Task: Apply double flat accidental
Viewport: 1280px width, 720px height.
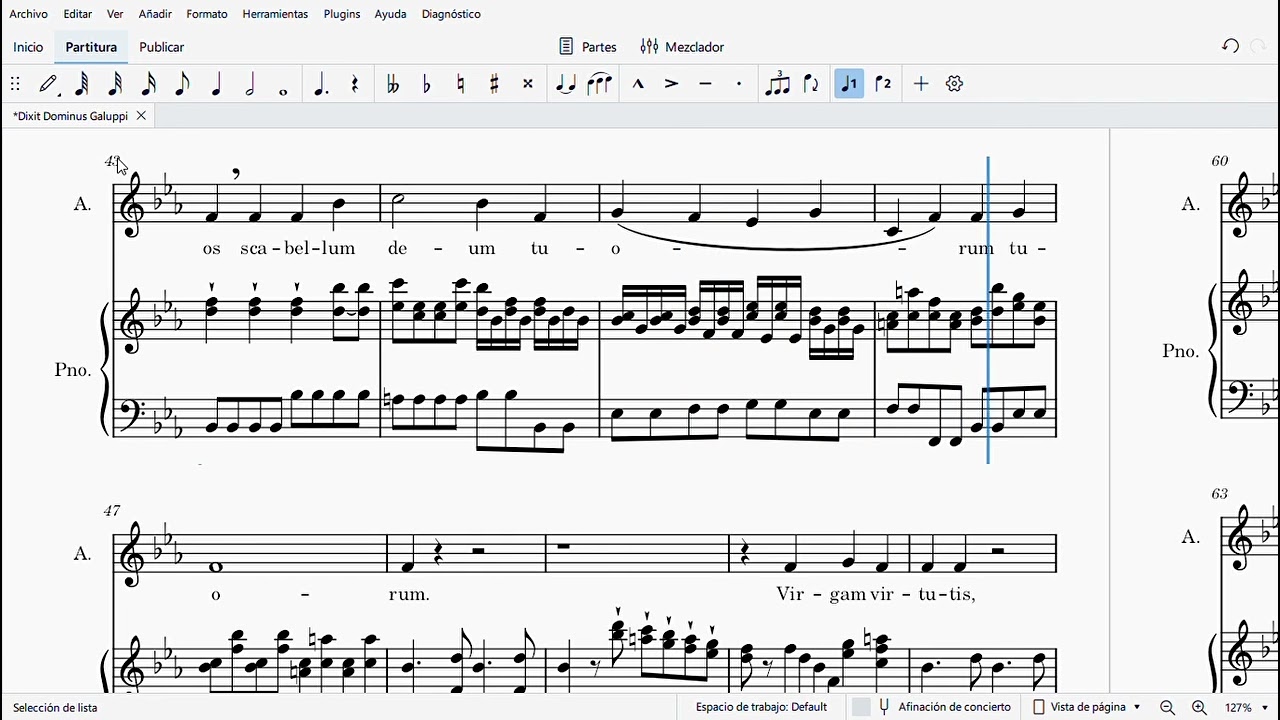Action: coord(393,84)
